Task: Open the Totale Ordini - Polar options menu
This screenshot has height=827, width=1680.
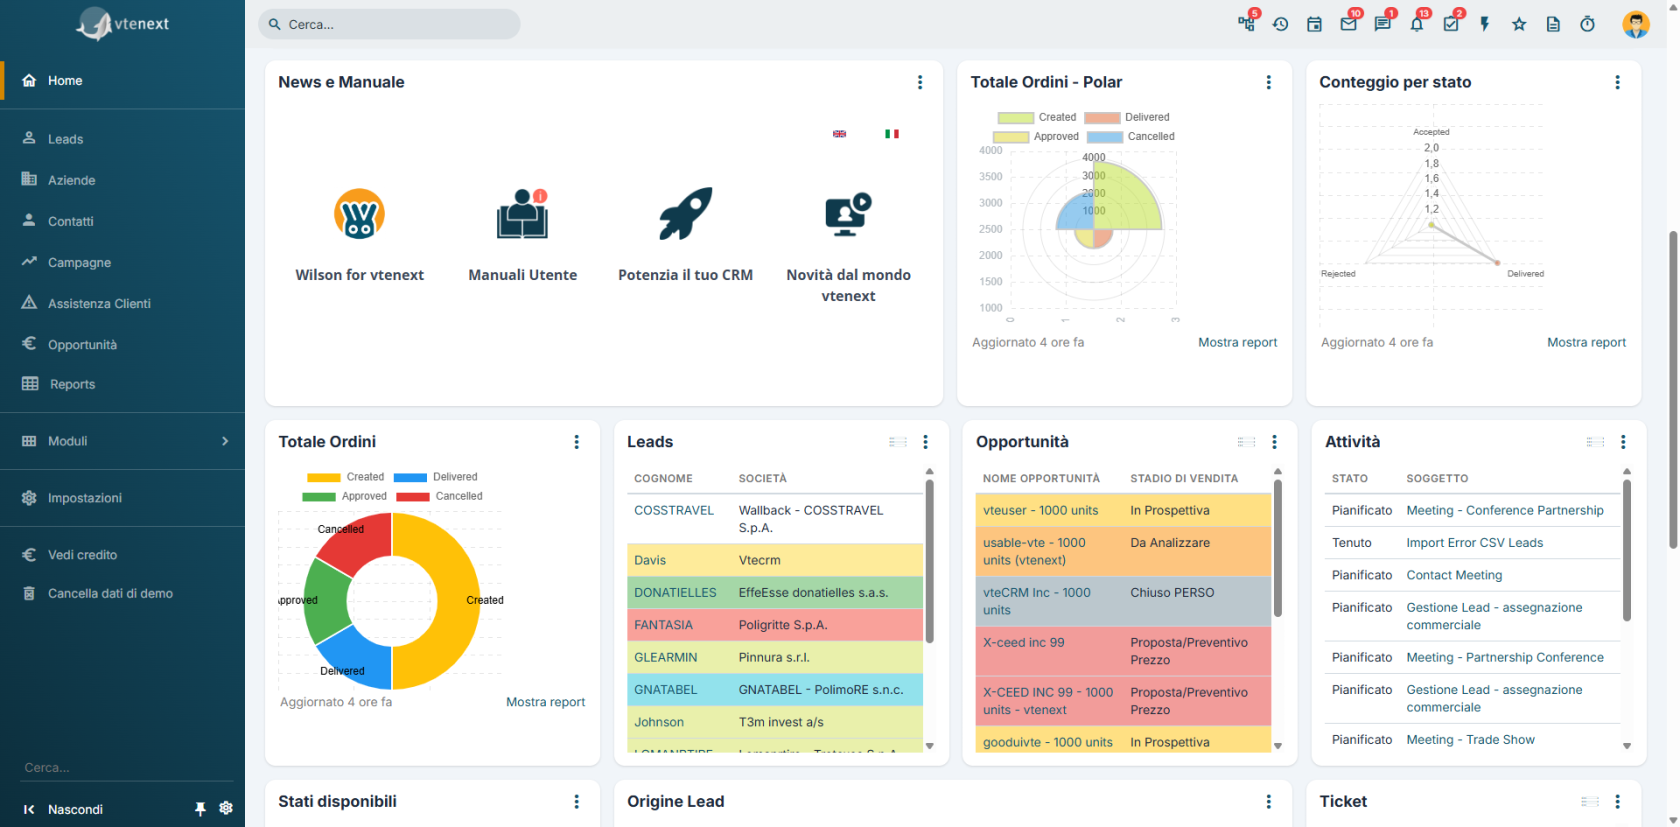Action: pos(1269,82)
